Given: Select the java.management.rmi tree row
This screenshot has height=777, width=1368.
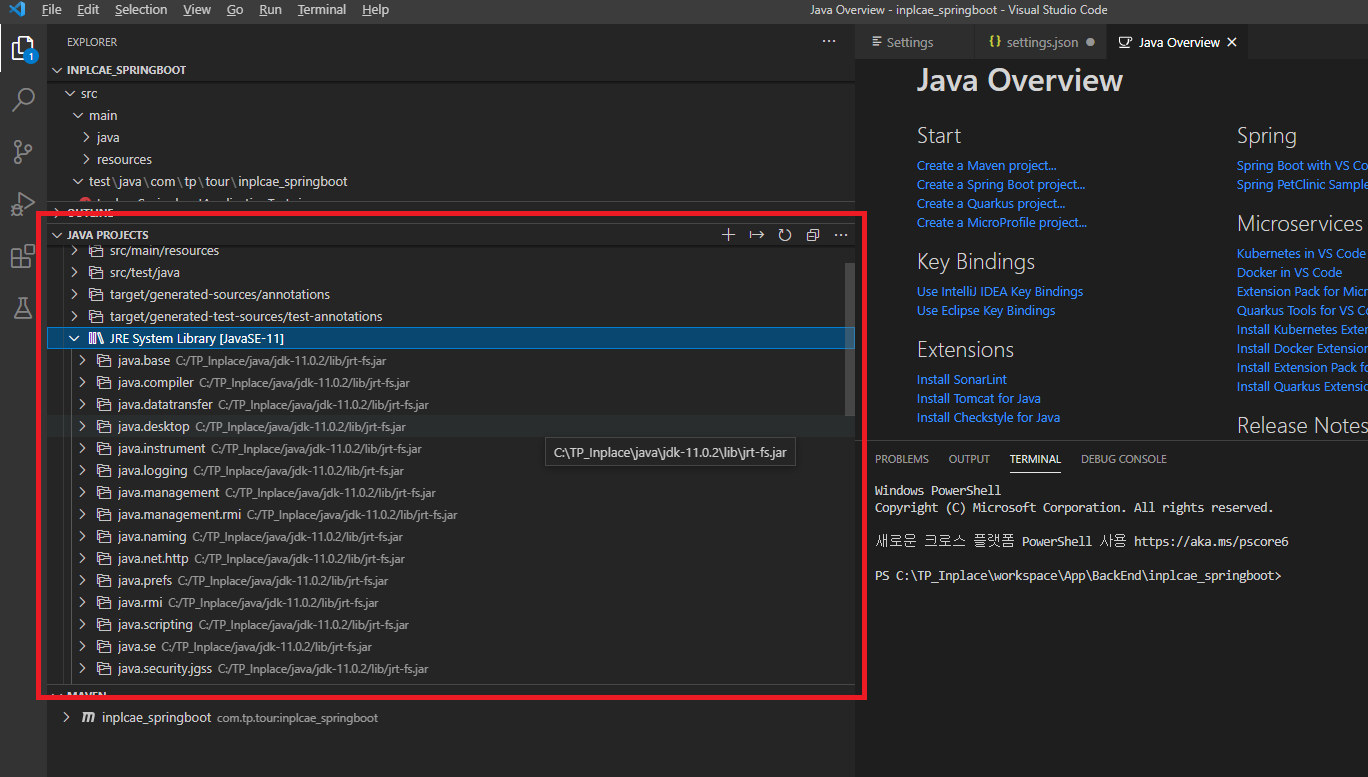Looking at the screenshot, I should point(450,515).
